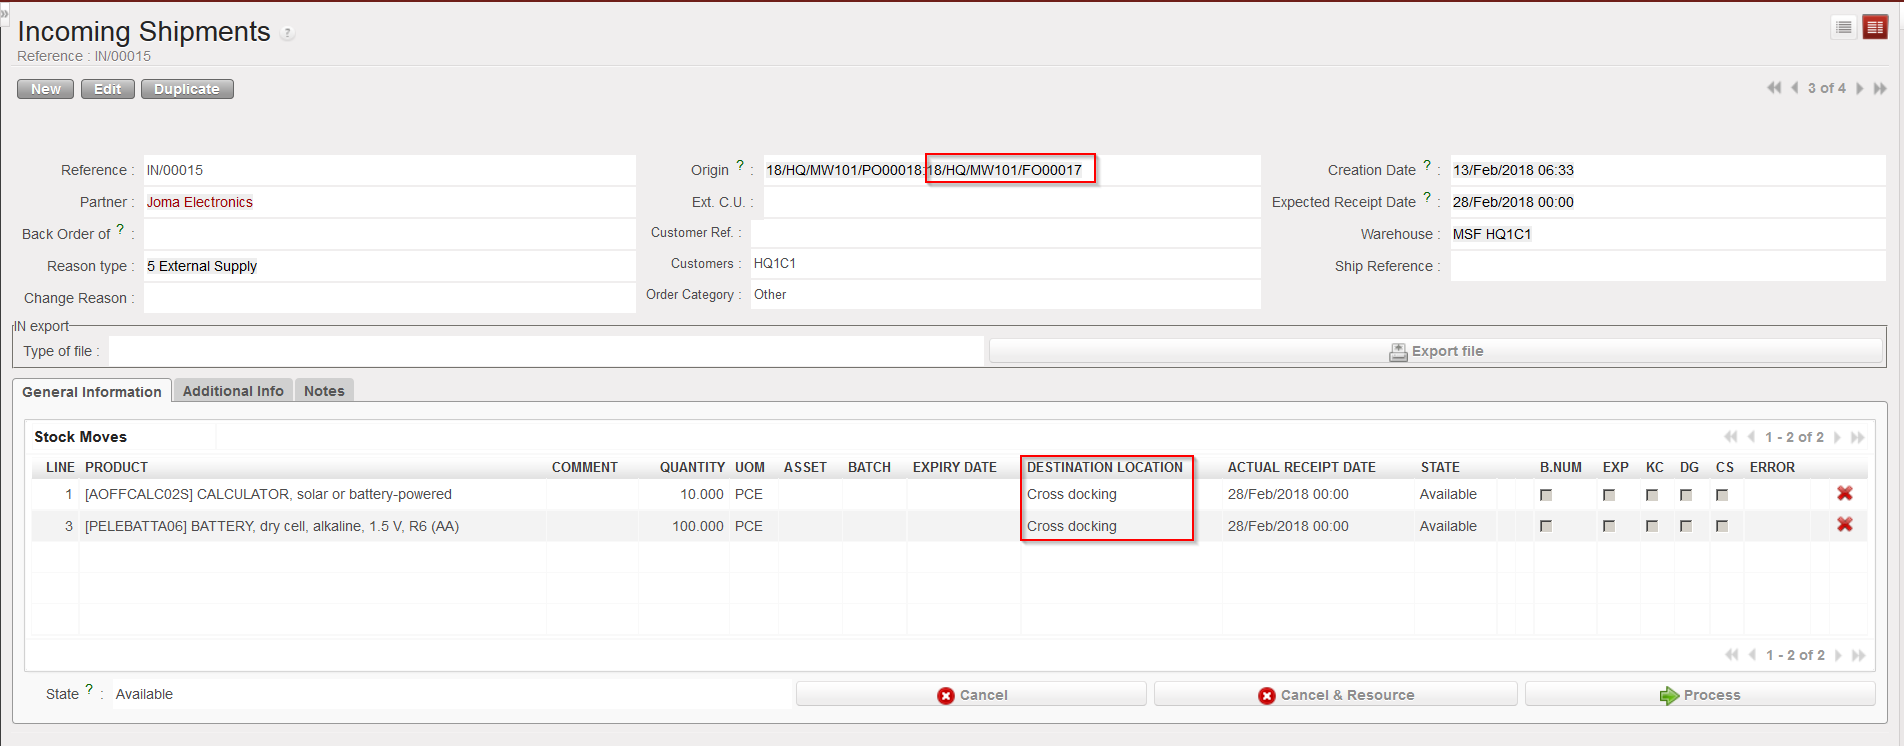
Task: Toggle CS checkbox for CALCULATOR line
Action: [x=1722, y=495]
